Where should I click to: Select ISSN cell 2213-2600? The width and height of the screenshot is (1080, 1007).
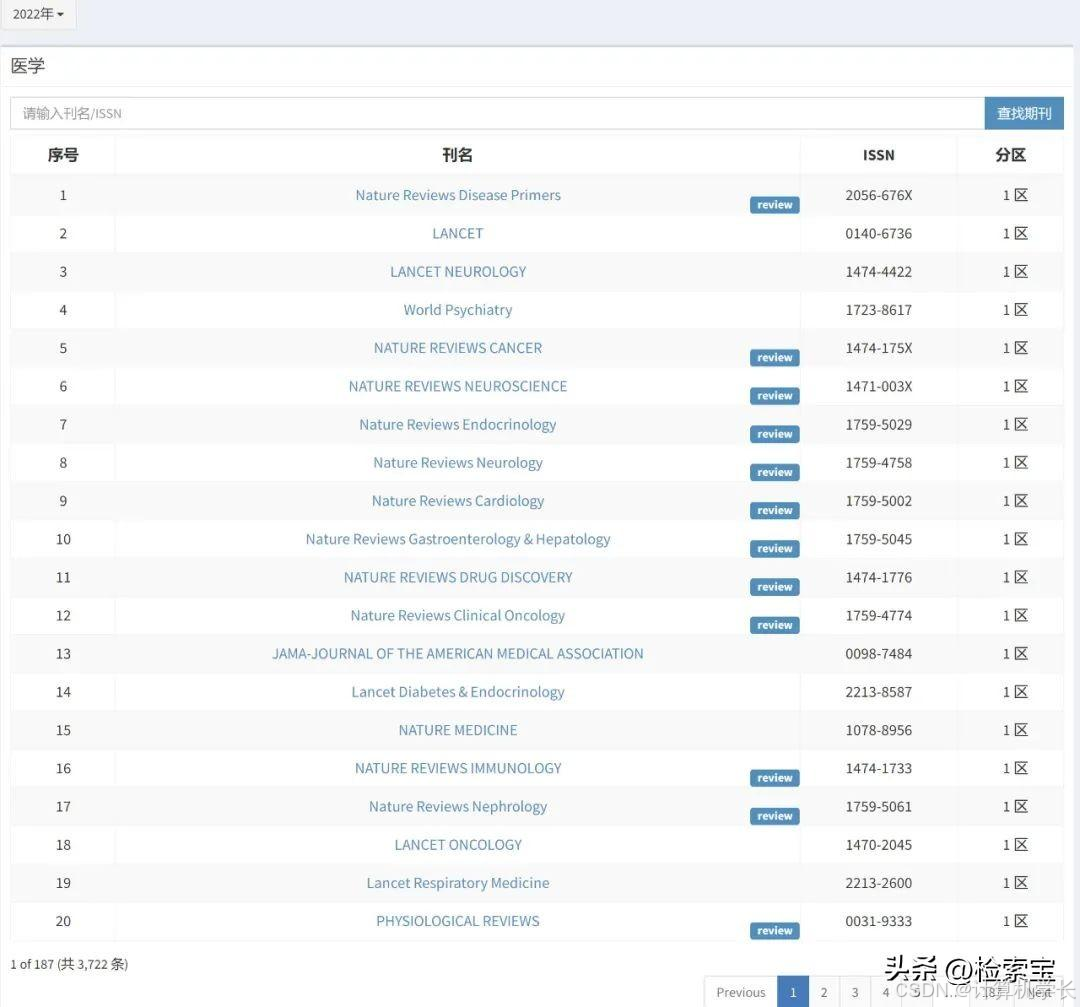pyautogui.click(x=879, y=883)
